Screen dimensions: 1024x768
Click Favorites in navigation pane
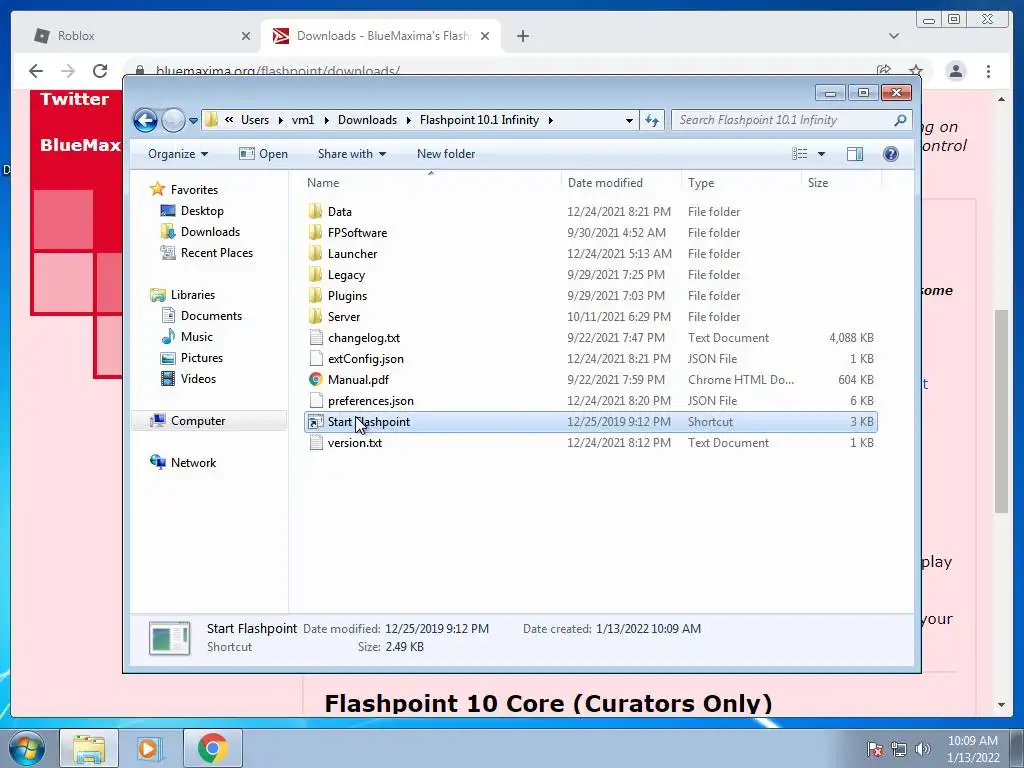pyautogui.click(x=194, y=189)
